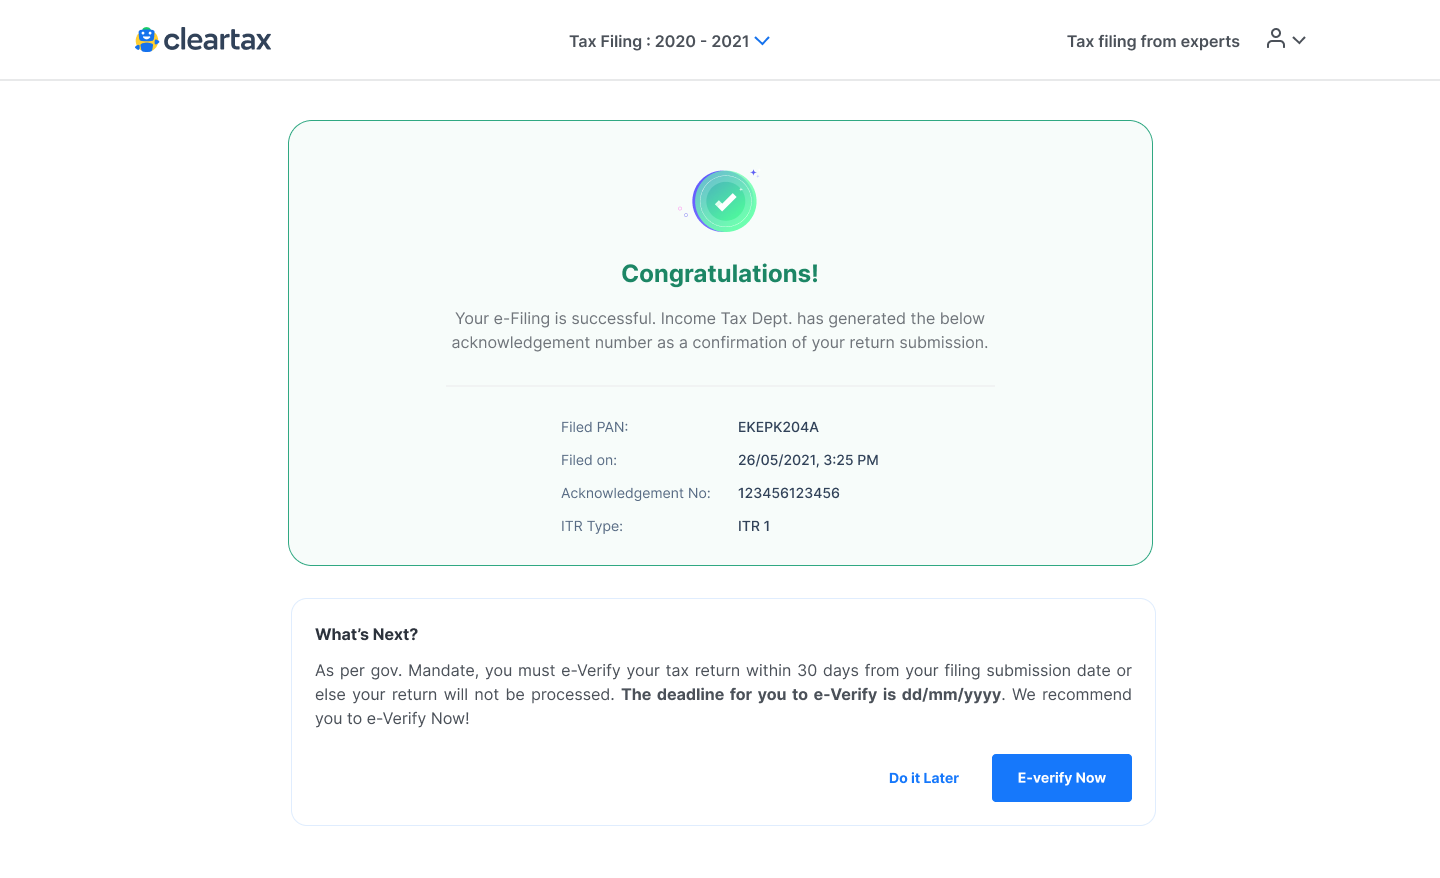
Task: Click the Congratulations! heading
Action: point(720,274)
